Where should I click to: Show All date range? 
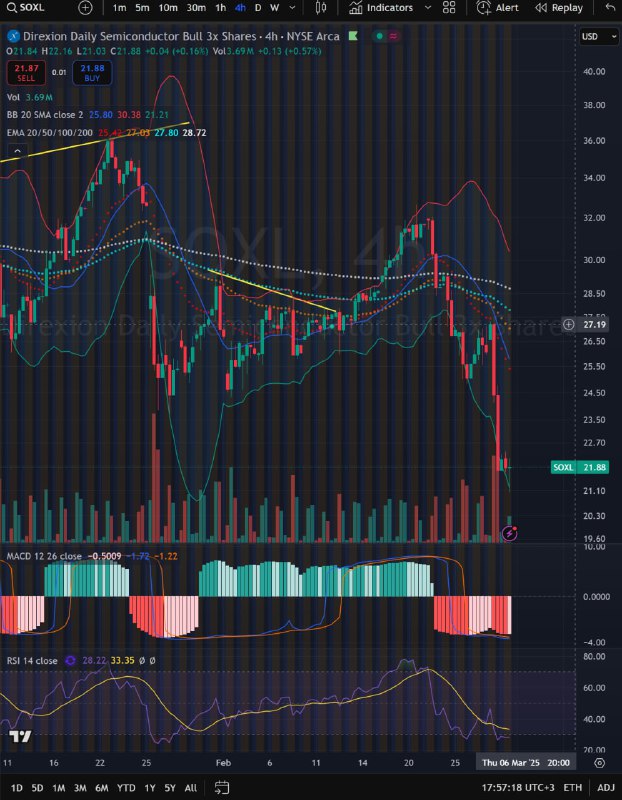point(190,788)
